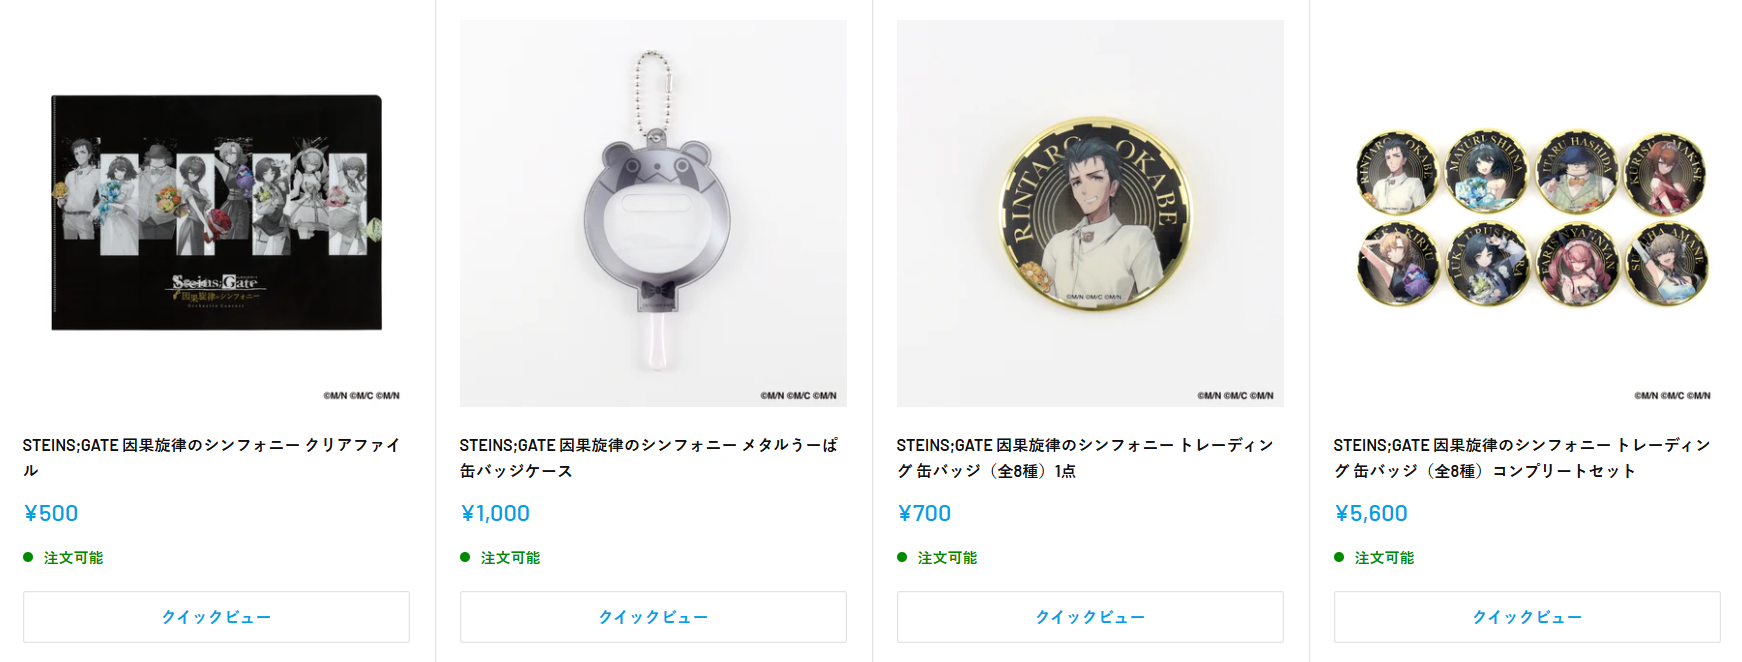Click the Mayuri Shiina badge in the set image

1486,171
